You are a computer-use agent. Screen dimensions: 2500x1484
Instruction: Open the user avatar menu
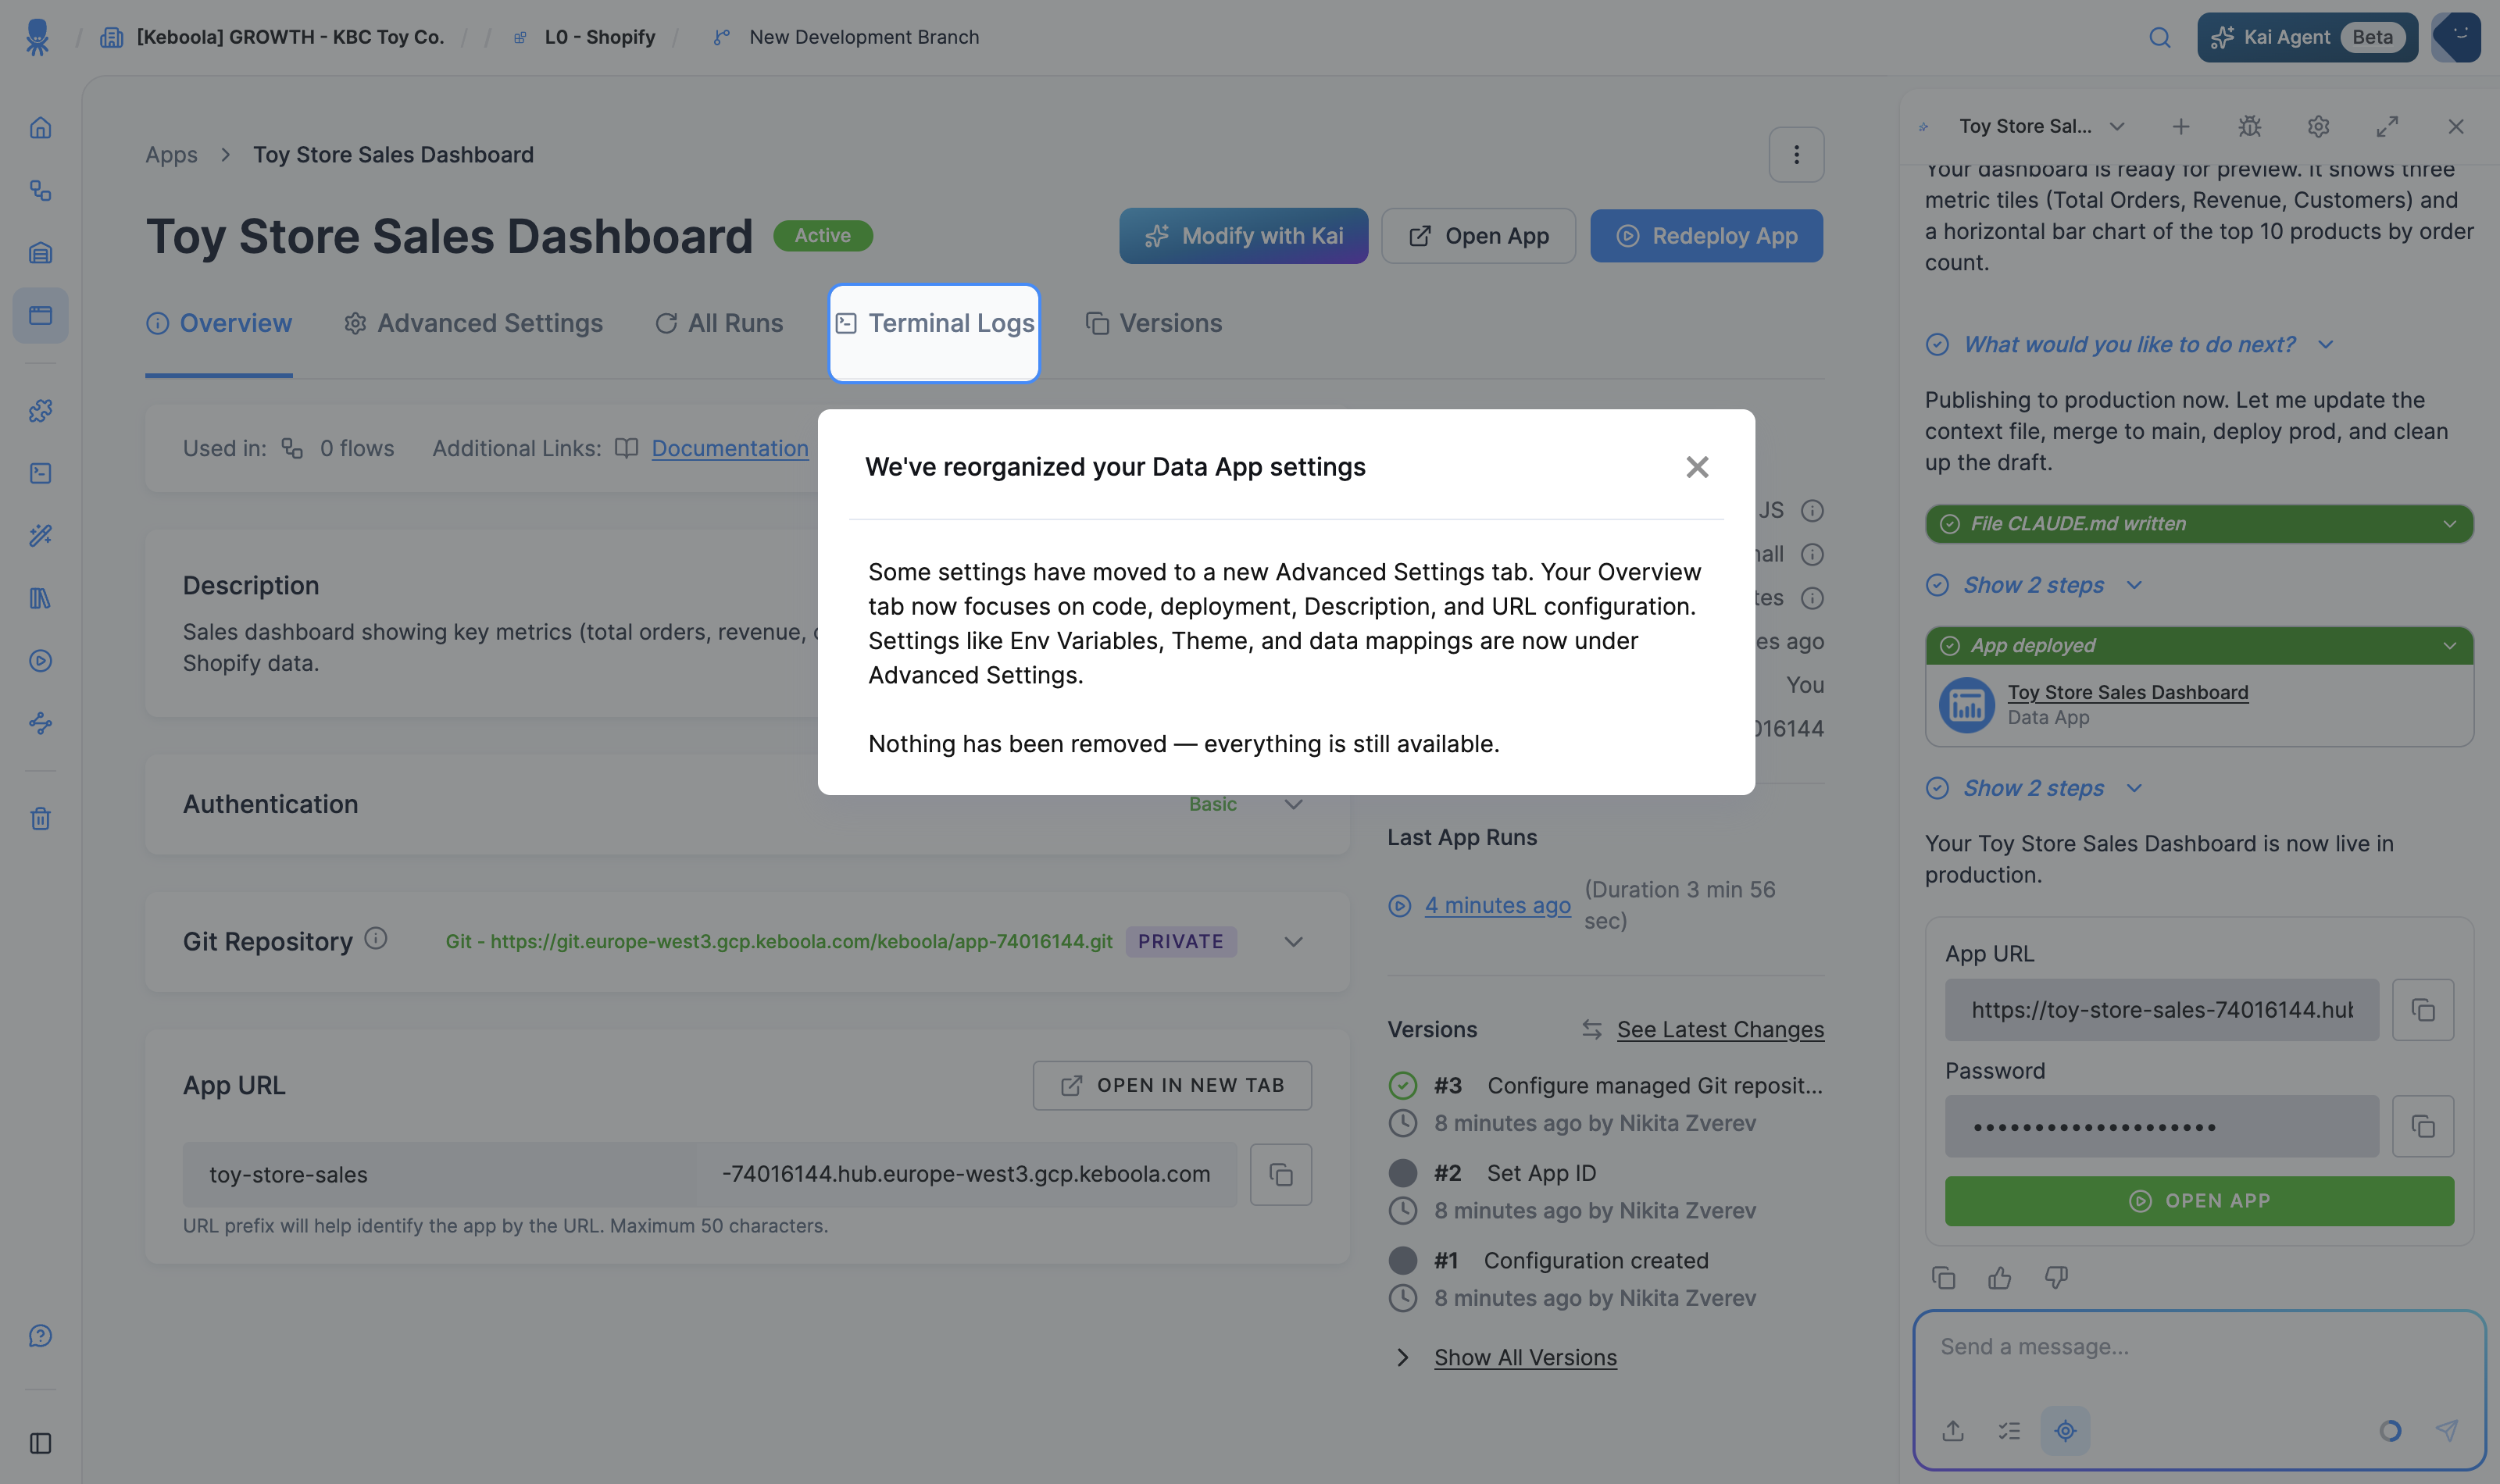coord(2456,37)
